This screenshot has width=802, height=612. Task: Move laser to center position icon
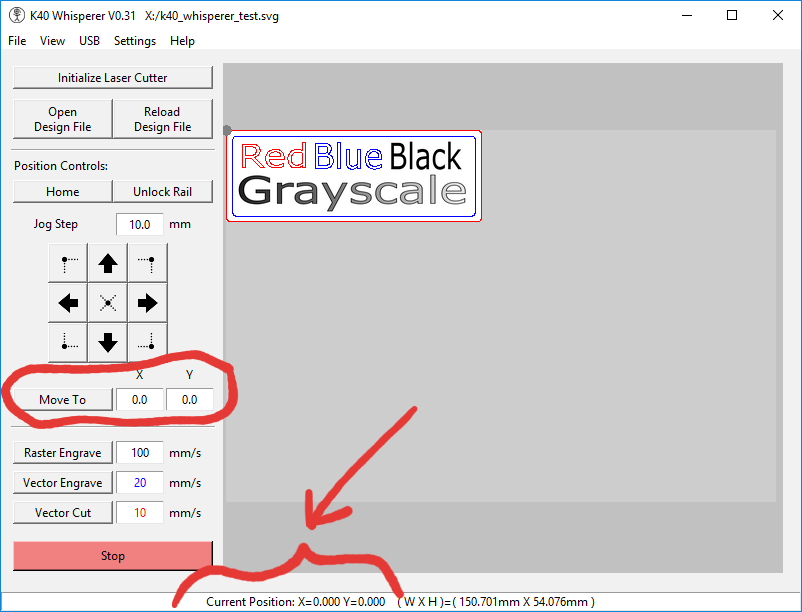(107, 303)
